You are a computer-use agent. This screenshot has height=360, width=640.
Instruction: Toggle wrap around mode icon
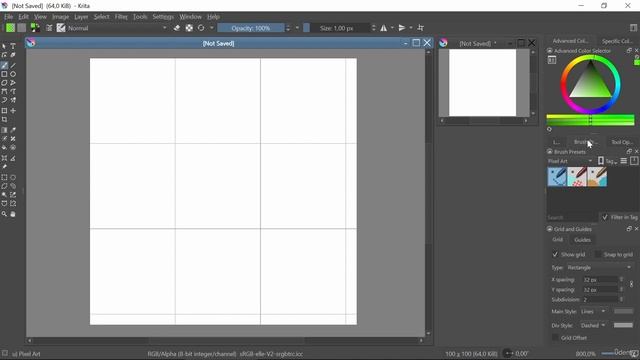(420, 28)
